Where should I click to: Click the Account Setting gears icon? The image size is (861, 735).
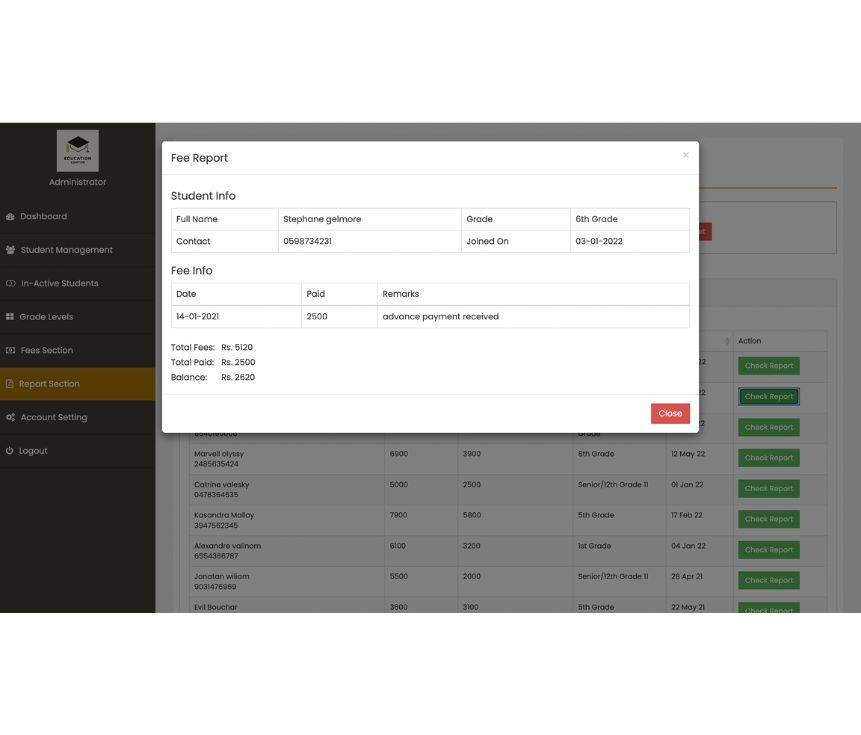coord(10,418)
